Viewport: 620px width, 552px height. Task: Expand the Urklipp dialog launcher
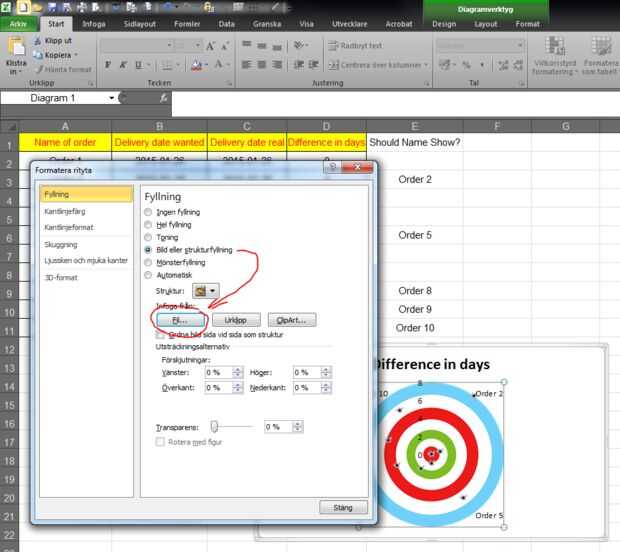tap(91, 83)
